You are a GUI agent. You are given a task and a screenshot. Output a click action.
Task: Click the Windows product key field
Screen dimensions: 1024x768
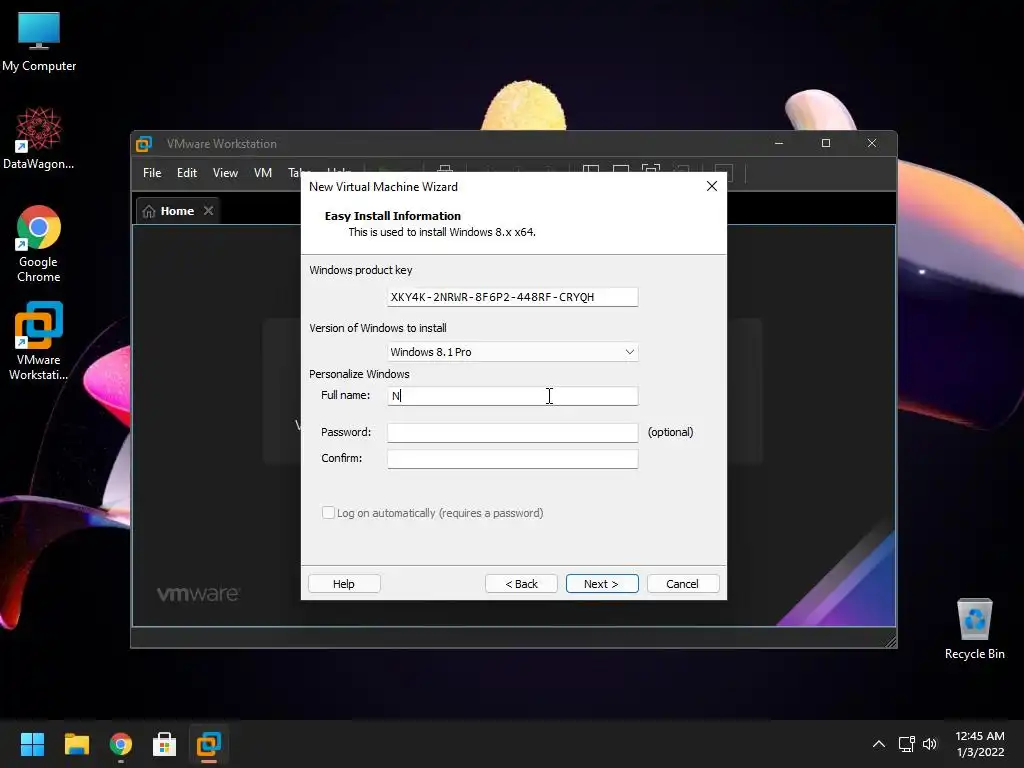click(x=513, y=297)
